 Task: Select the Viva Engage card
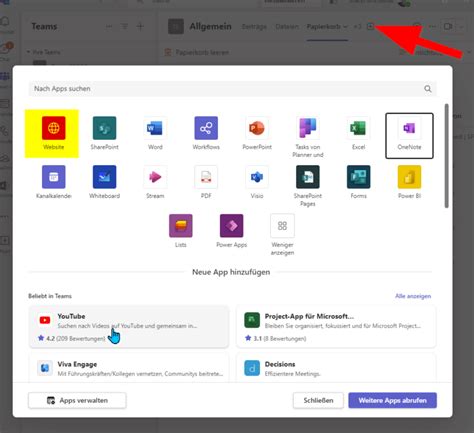click(129, 368)
